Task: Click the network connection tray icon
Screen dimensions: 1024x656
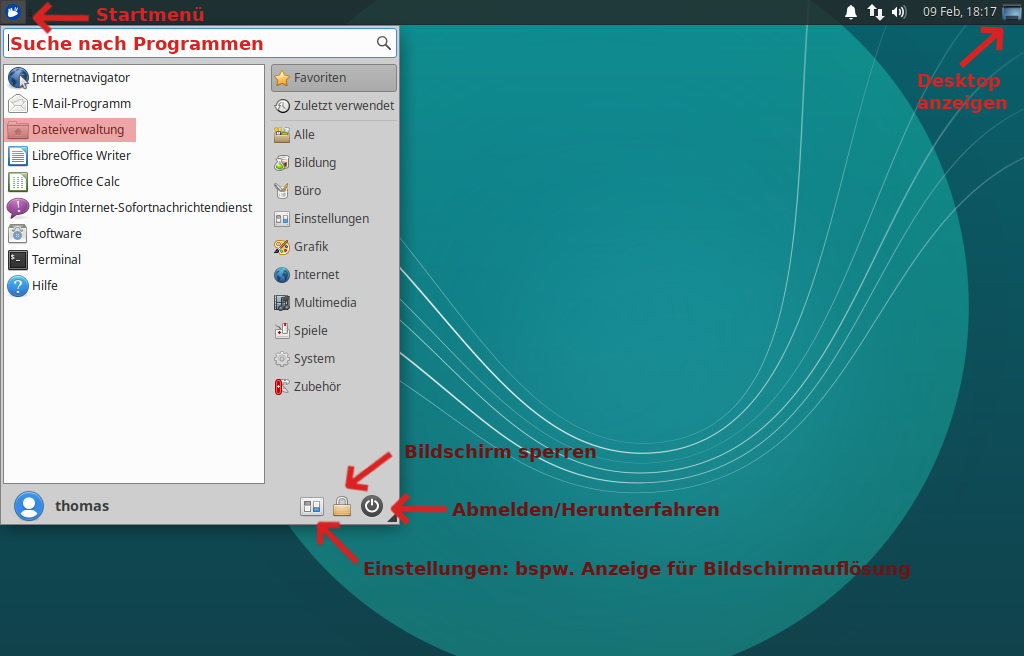Action: 875,12
